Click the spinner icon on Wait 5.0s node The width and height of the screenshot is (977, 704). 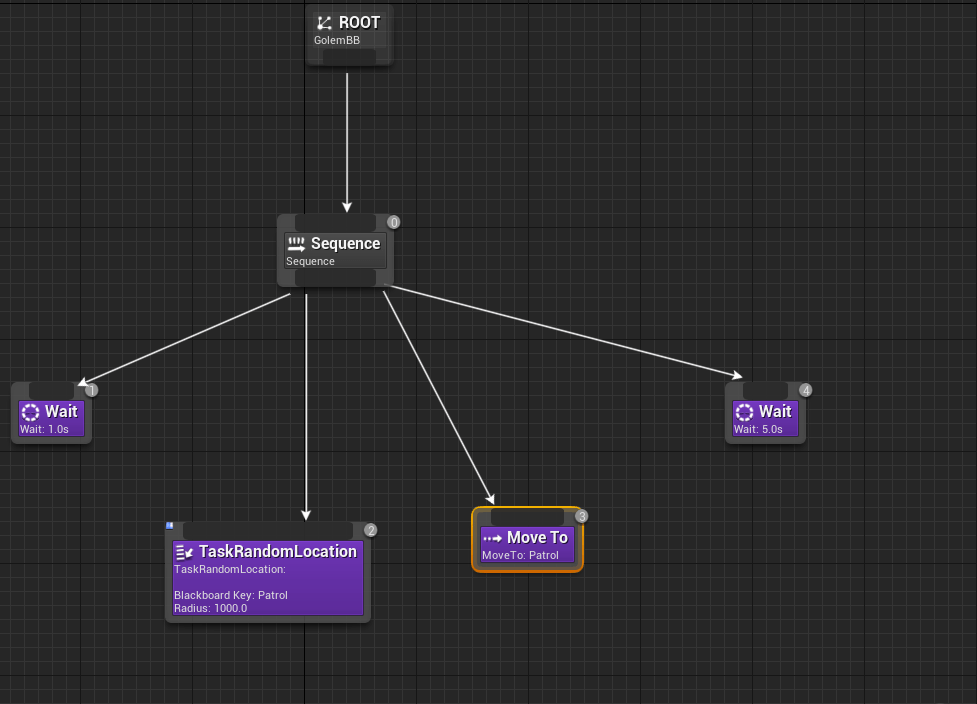[x=744, y=412]
